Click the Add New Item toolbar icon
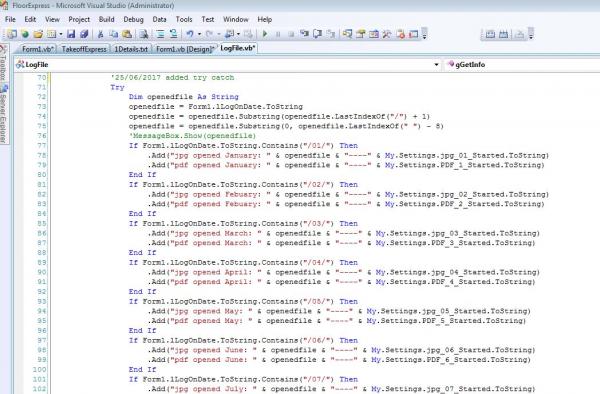Viewport: 600px width, 394px height. pyautogui.click(x=51, y=34)
